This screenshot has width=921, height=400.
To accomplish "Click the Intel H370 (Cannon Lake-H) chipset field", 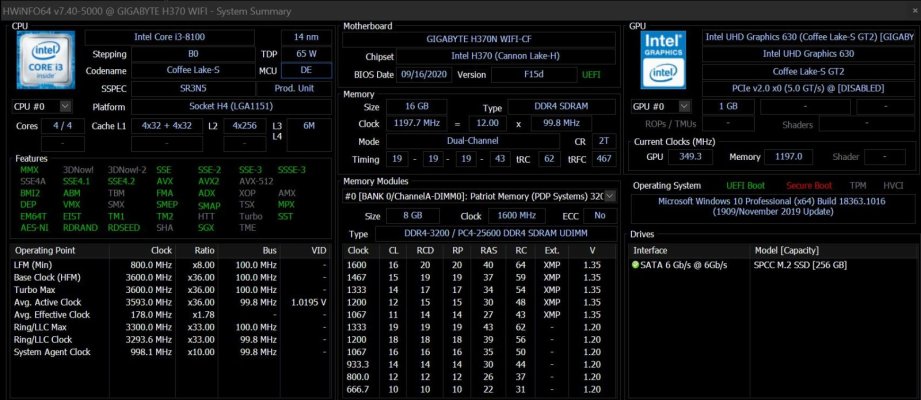I will coord(506,56).
